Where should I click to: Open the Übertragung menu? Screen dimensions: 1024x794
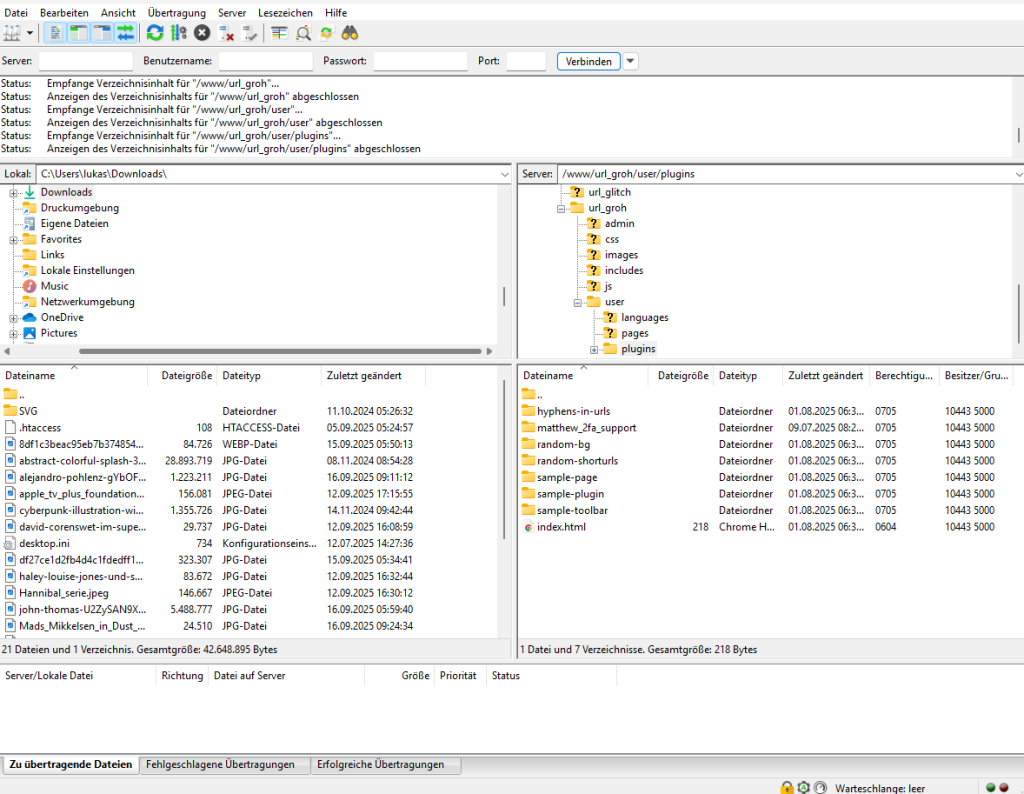[x=176, y=12]
